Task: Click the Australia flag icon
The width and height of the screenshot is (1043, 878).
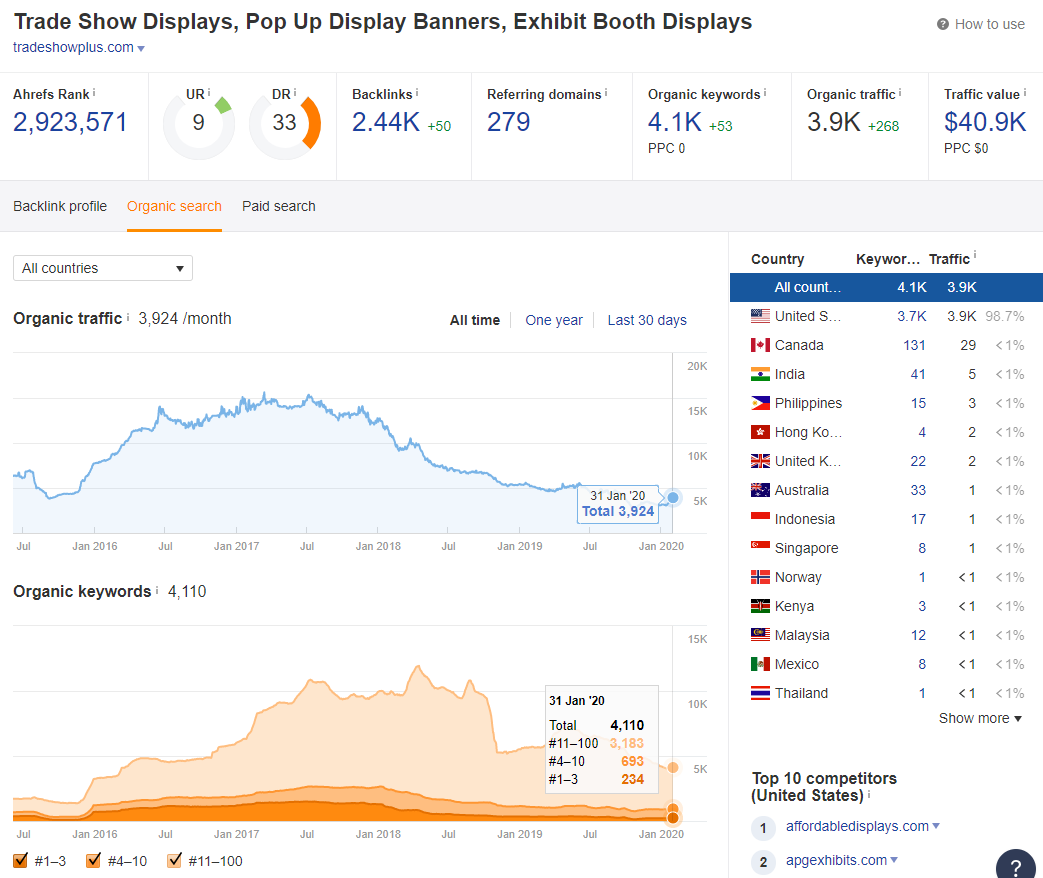Action: (x=760, y=490)
